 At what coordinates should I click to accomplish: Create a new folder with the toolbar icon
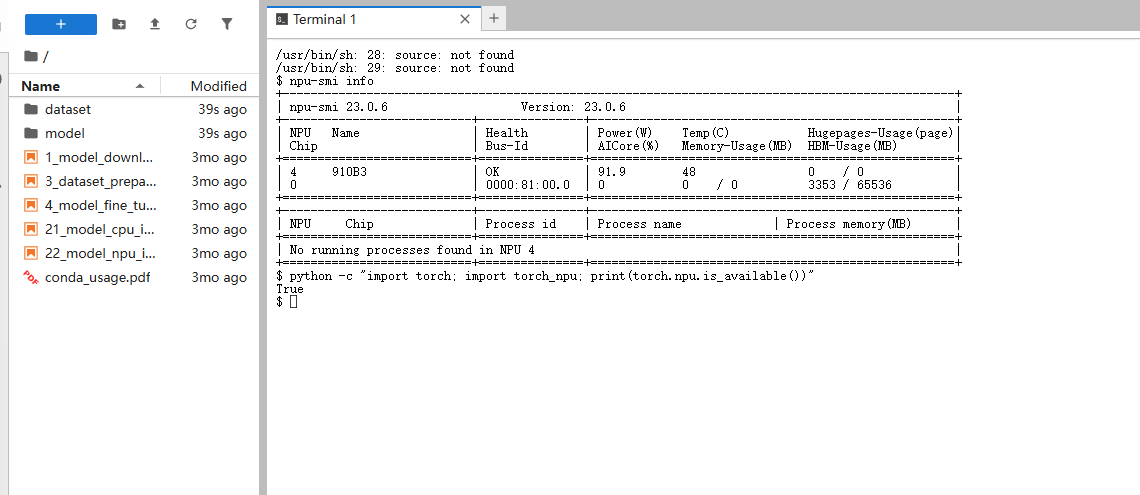pyautogui.click(x=119, y=24)
